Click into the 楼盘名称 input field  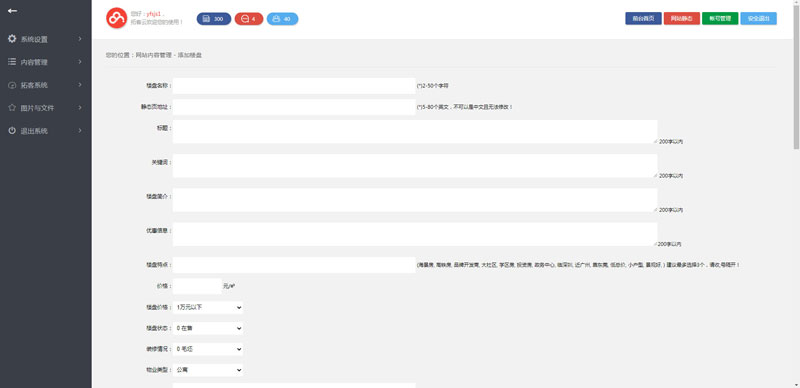click(294, 86)
